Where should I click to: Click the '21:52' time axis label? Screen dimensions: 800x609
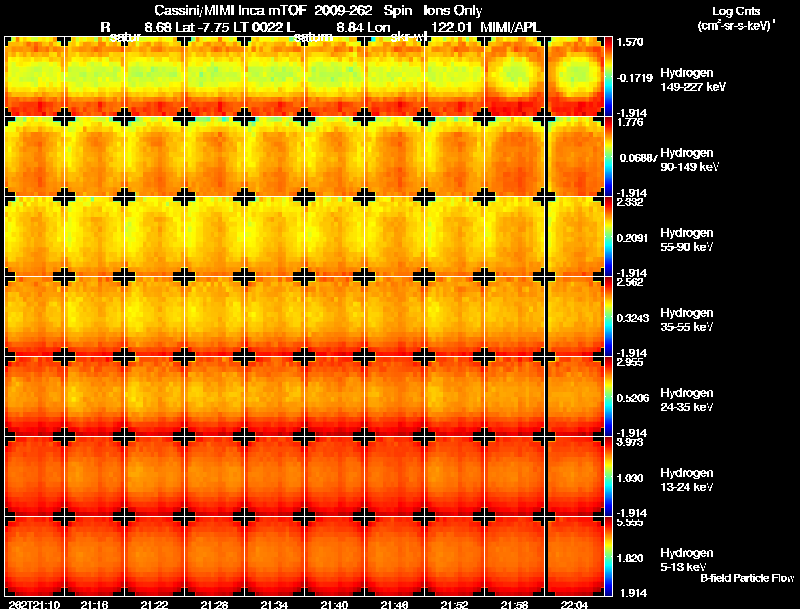point(454,604)
